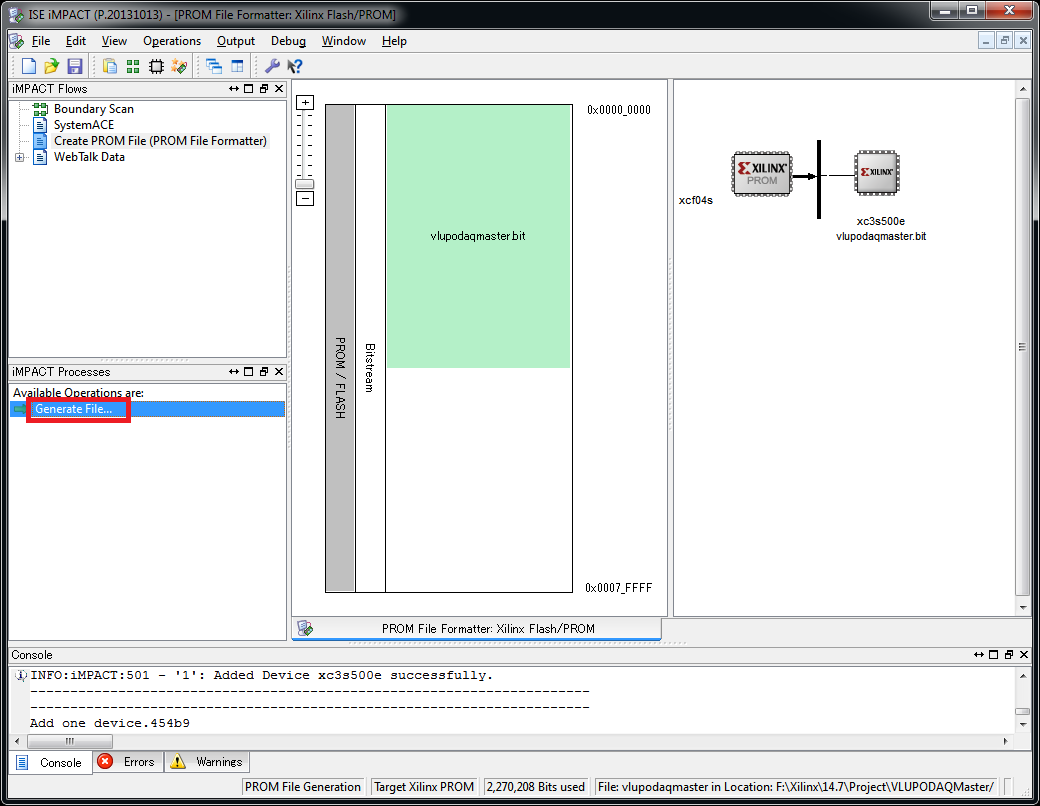Minimize the inner document window
The width and height of the screenshot is (1040, 806).
(x=986, y=40)
